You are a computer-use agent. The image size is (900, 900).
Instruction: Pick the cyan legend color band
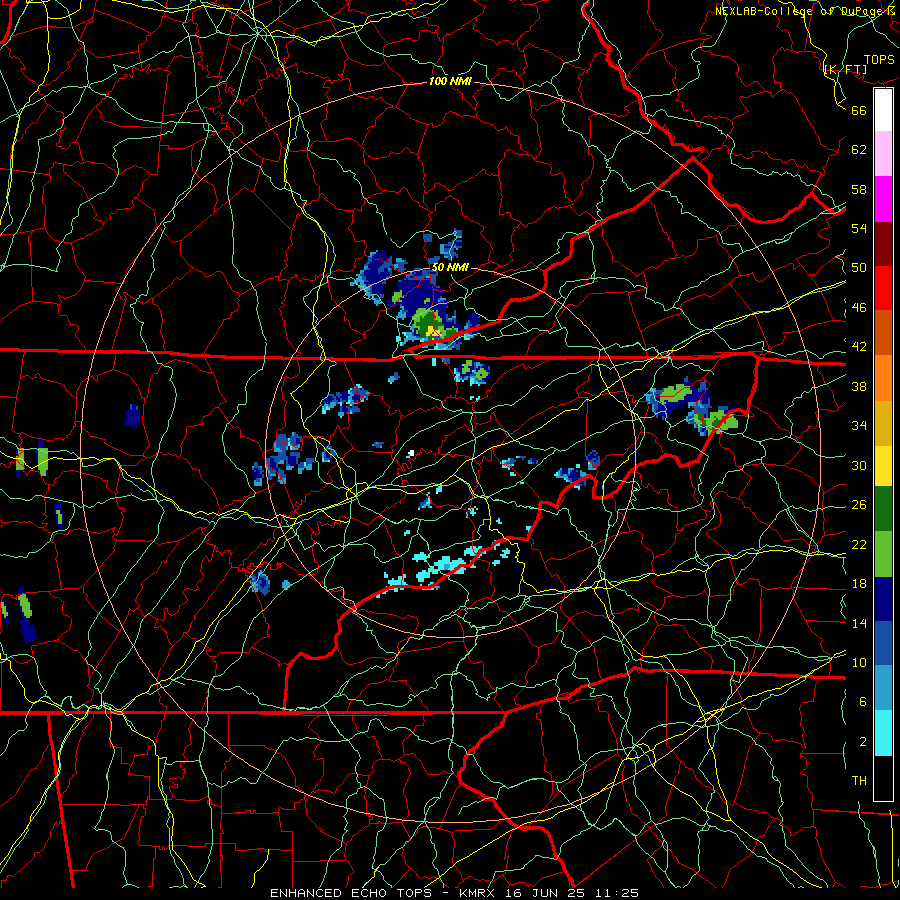(883, 733)
